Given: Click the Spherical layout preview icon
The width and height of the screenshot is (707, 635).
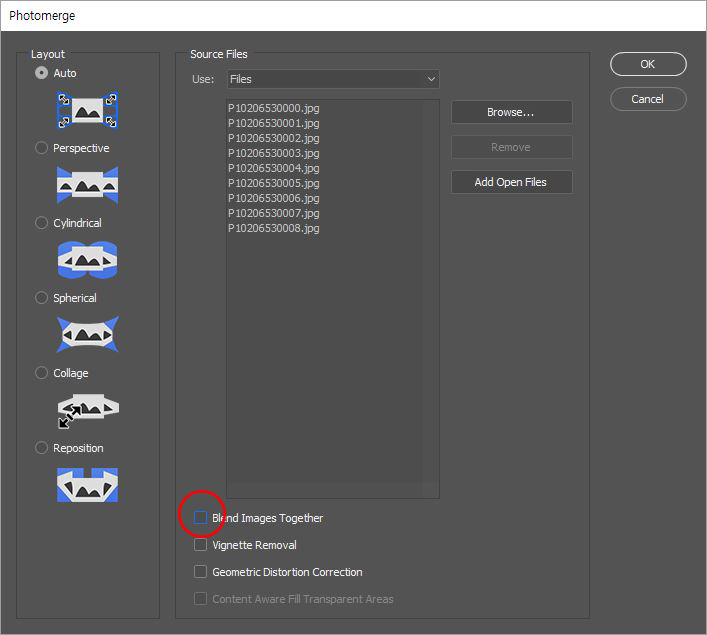Looking at the screenshot, I should coord(87,335).
